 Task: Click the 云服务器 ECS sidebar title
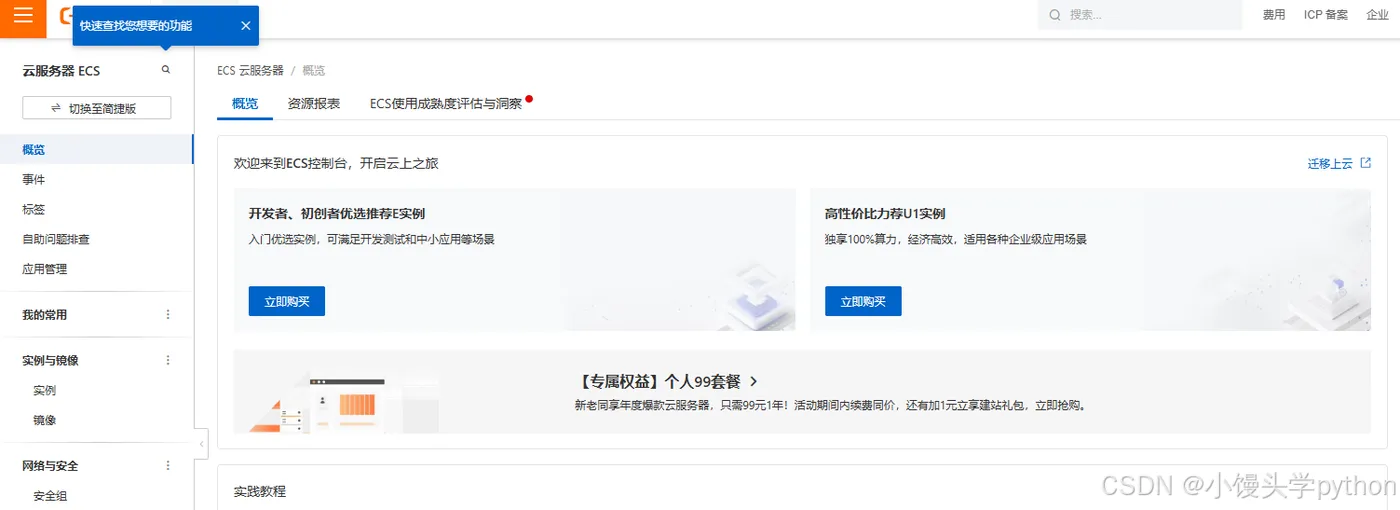coord(61,71)
